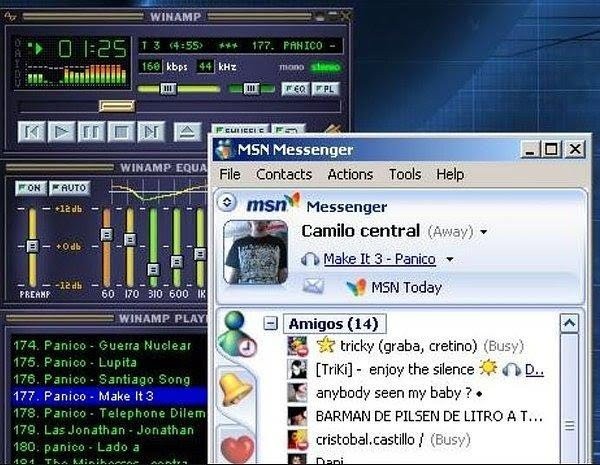Toggle equalizer AUTO button

coord(70,188)
